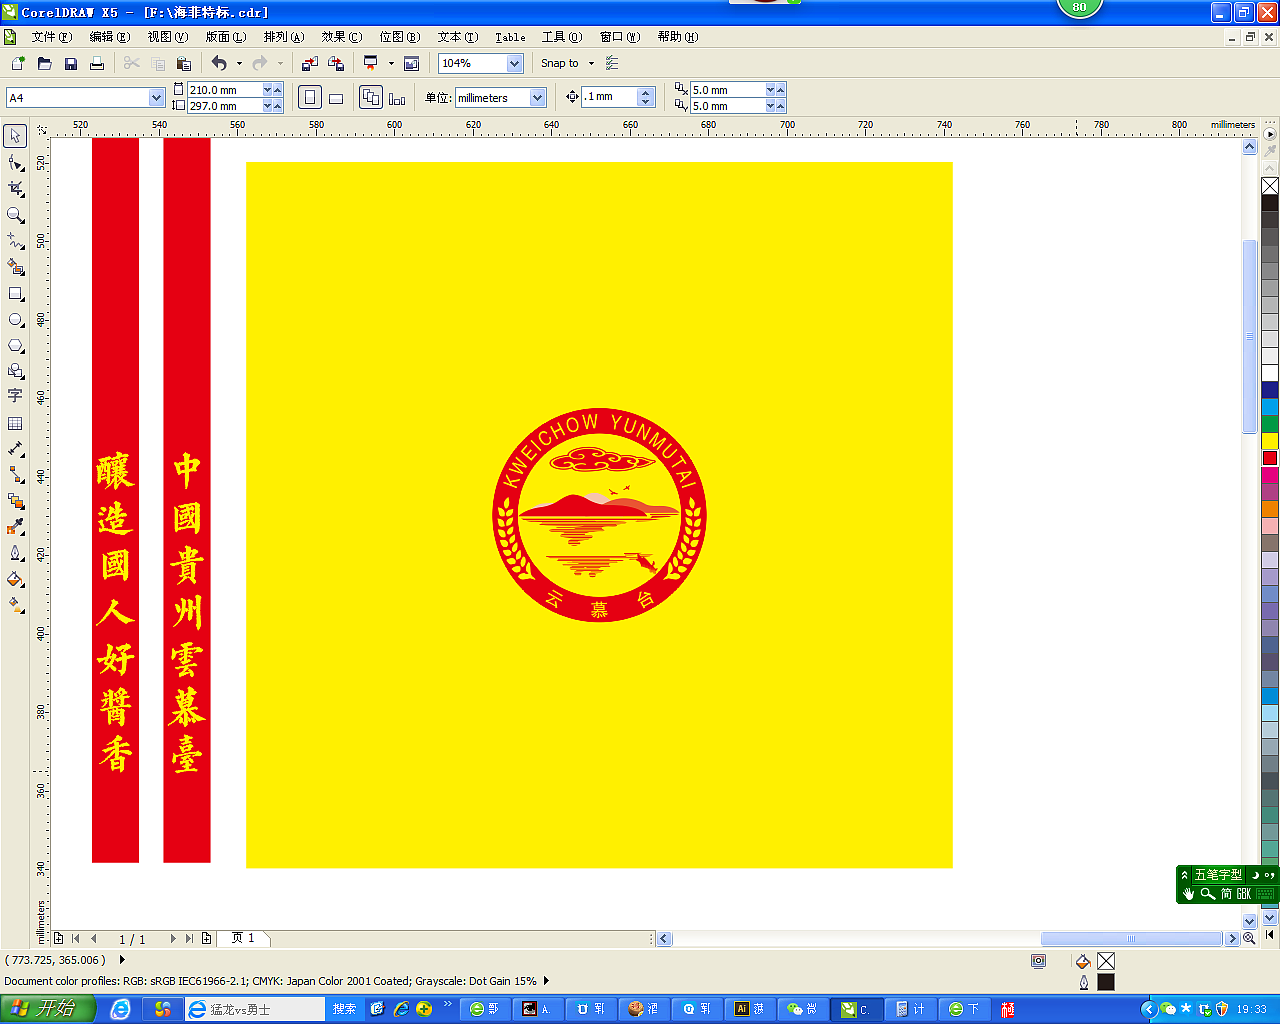The image size is (1280, 1024).
Task: Click the red swatch in palette
Action: click(x=1270, y=457)
